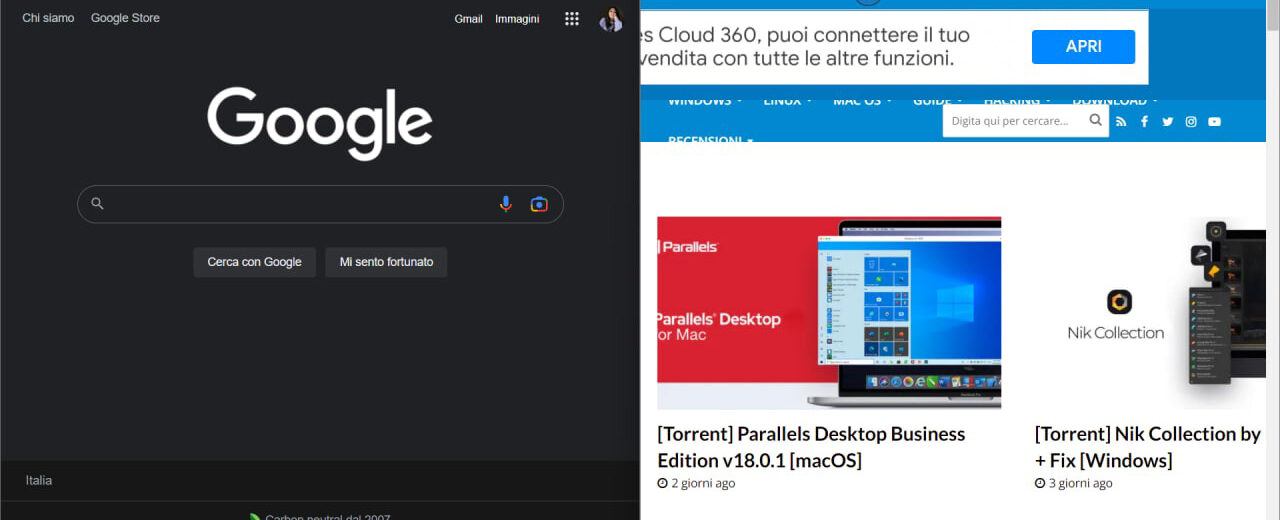Start a voice search with the microphone
This screenshot has width=1280, height=520.
tap(506, 204)
